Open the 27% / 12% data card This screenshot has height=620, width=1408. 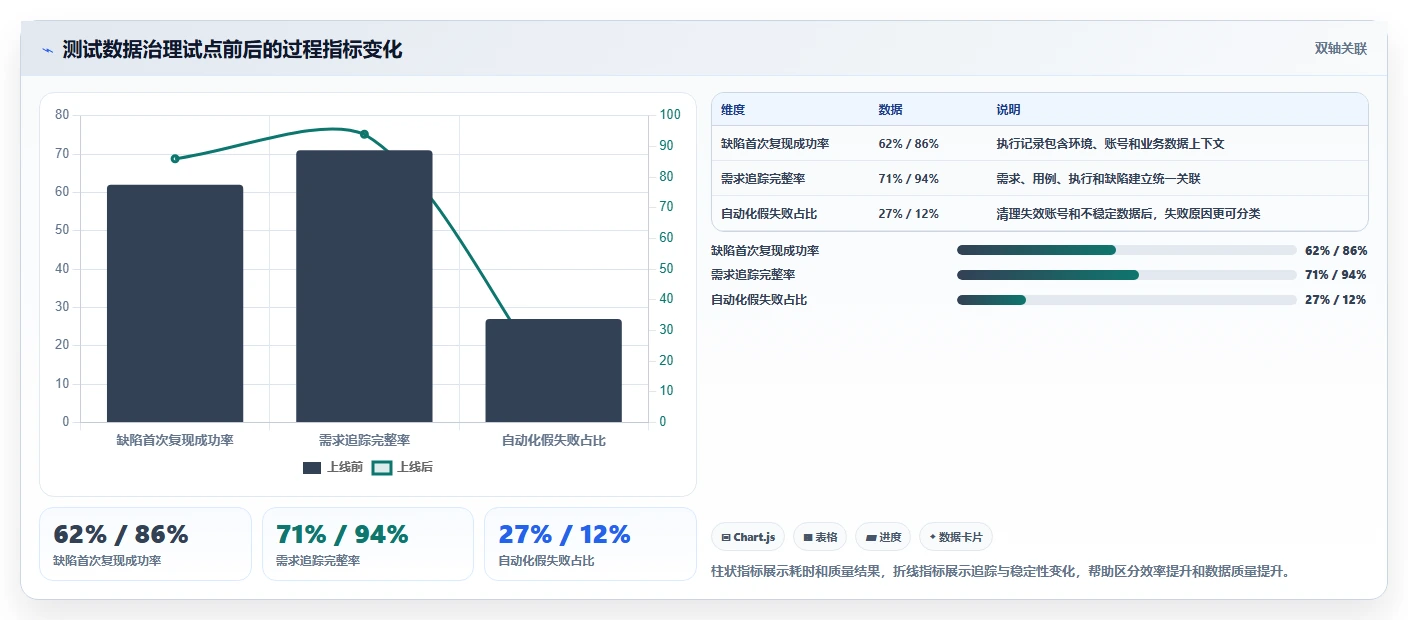pos(590,544)
